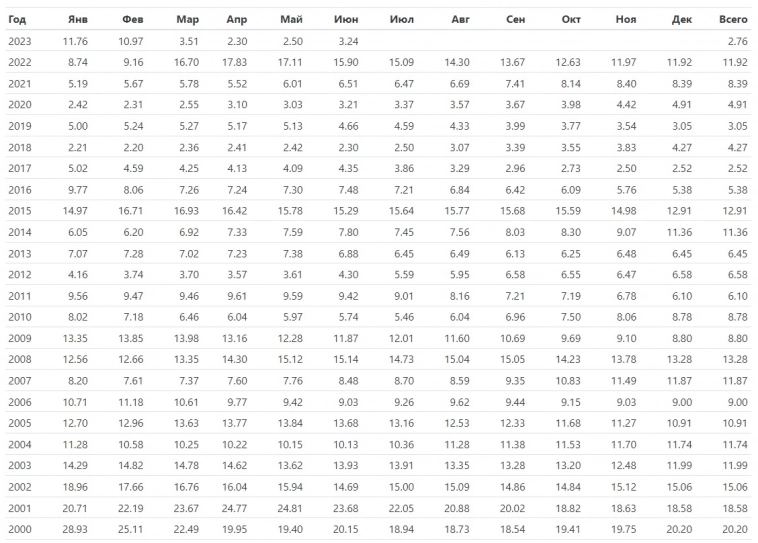
Task: Select the Июл column header
Action: pyautogui.click(x=401, y=19)
